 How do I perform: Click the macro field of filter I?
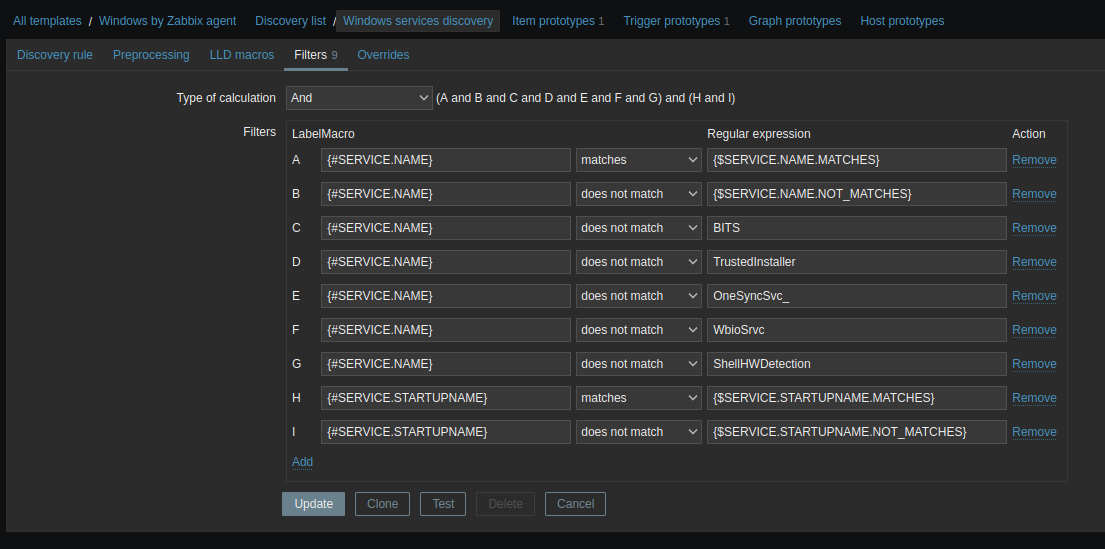[445, 432]
